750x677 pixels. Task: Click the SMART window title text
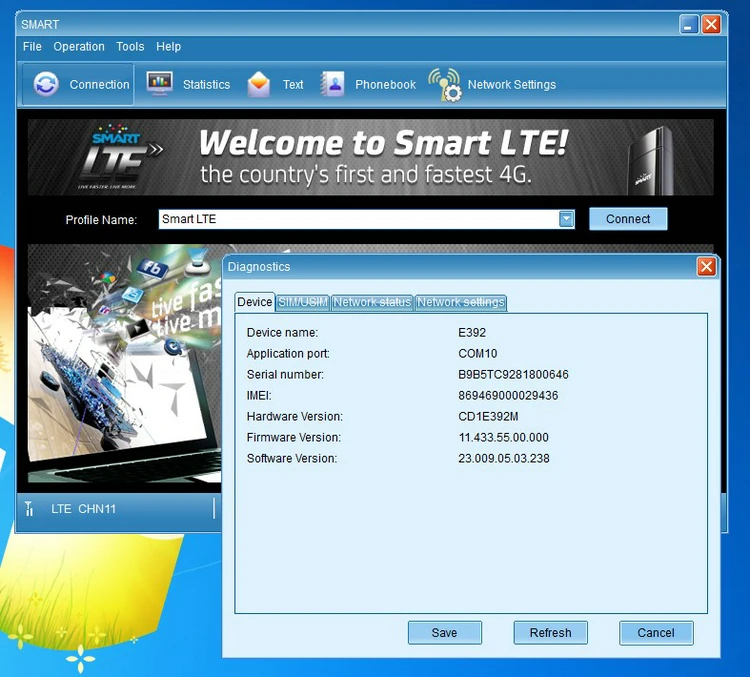tap(40, 24)
